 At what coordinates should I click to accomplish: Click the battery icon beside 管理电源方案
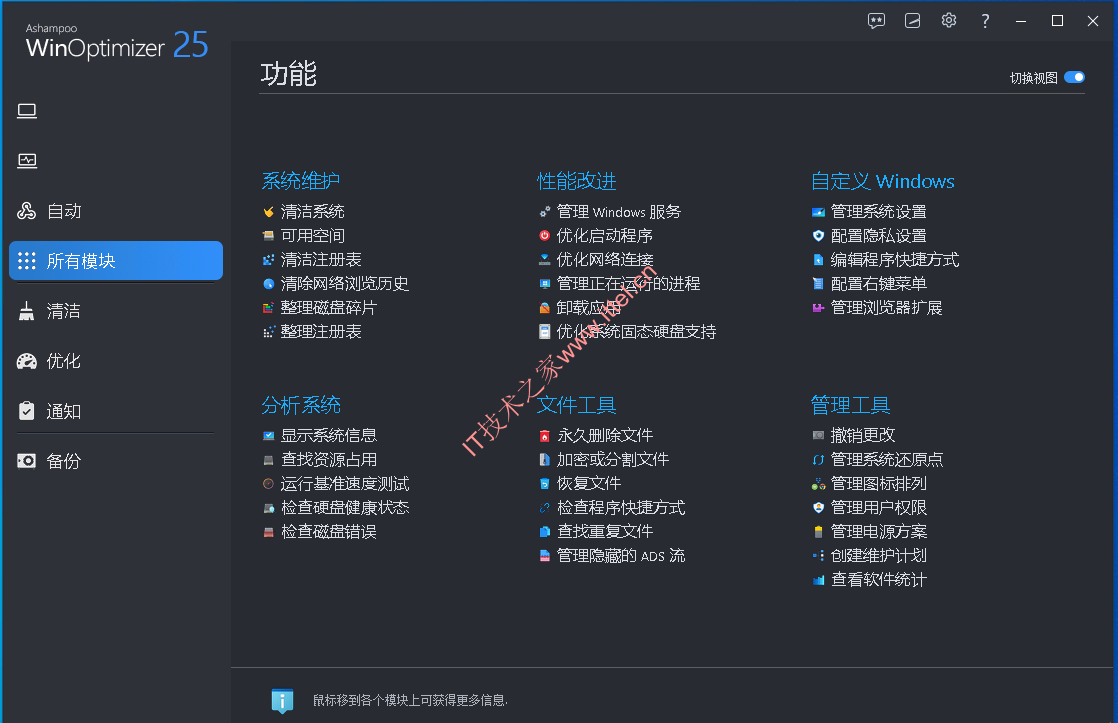(x=819, y=532)
